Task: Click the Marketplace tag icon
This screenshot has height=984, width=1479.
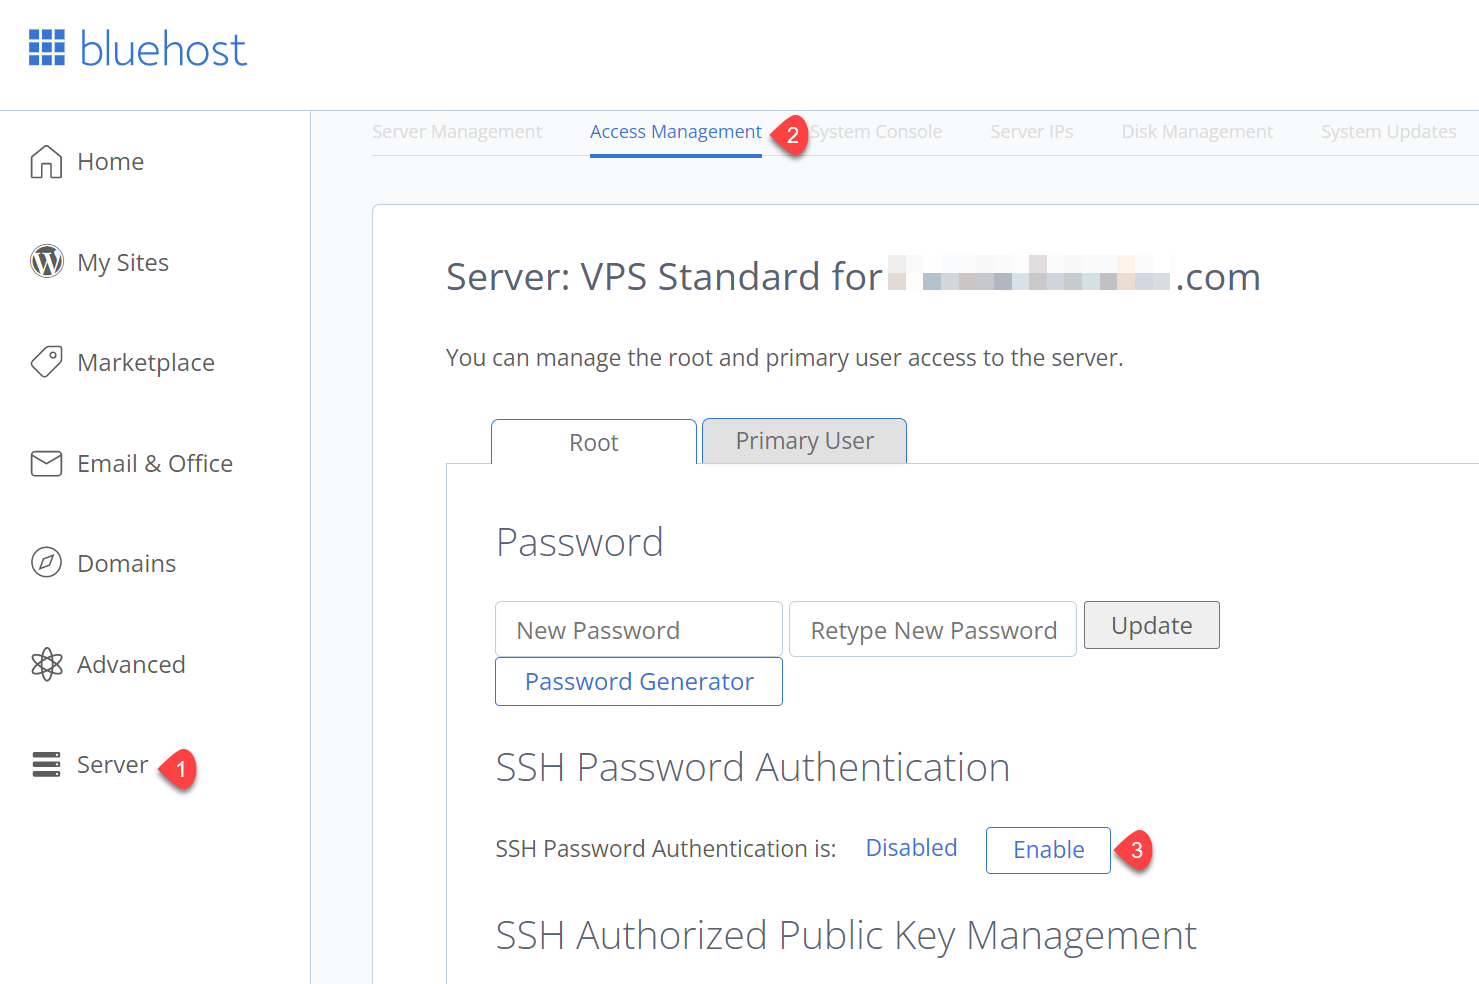Action: pyautogui.click(x=46, y=362)
